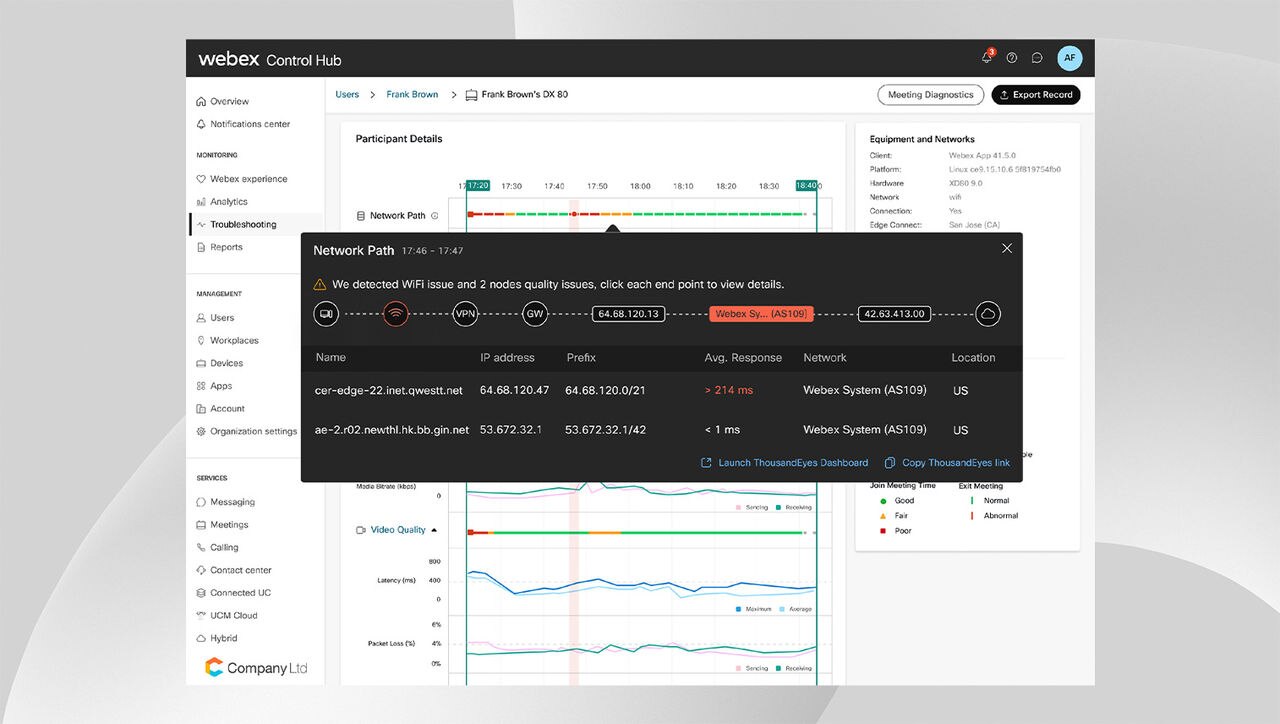This screenshot has height=724, width=1280.
Task: Collapse the Video Quality section arrow
Action: coord(434,530)
